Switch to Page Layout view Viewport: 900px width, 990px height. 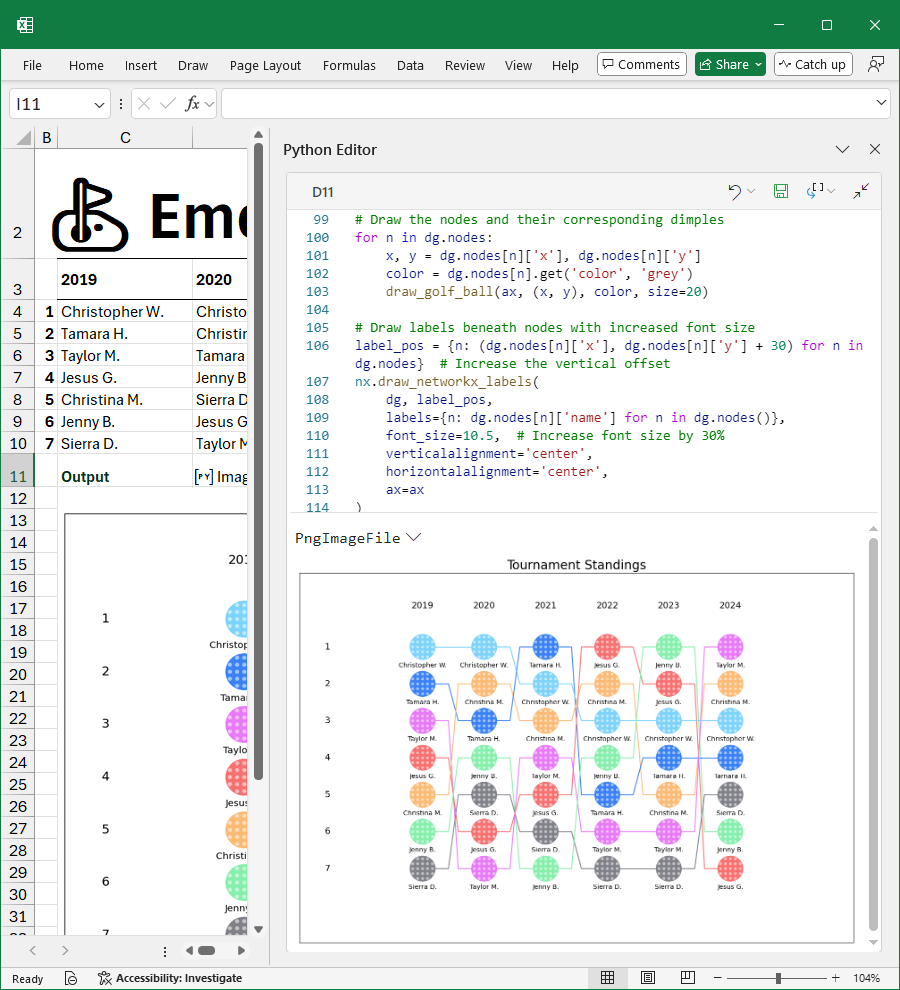coord(648,978)
